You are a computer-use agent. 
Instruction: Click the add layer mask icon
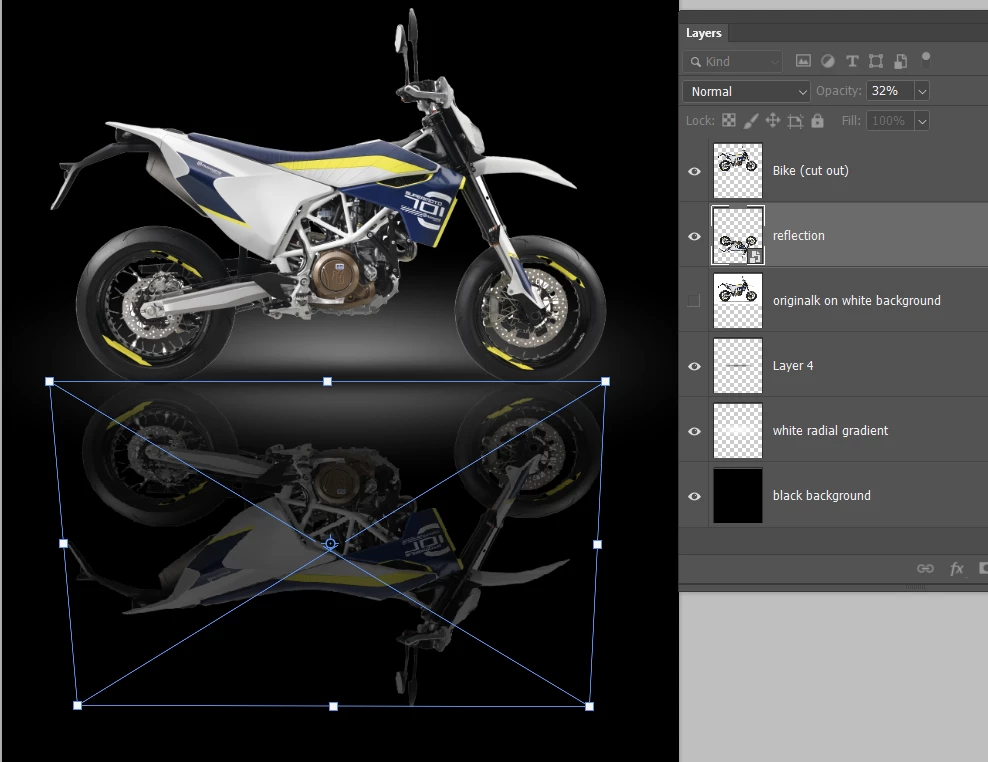click(x=984, y=569)
